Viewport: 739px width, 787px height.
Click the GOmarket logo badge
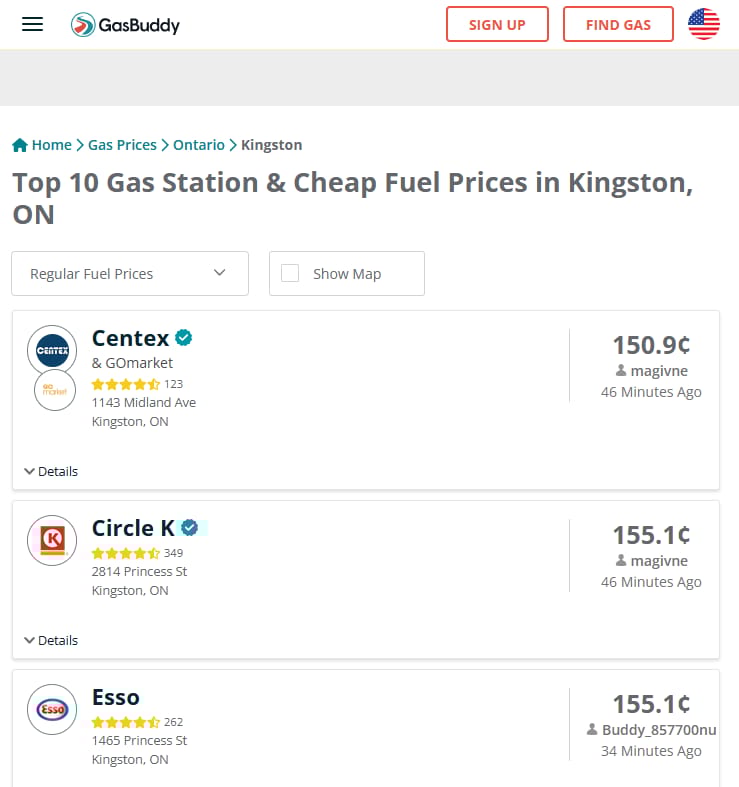(55, 390)
